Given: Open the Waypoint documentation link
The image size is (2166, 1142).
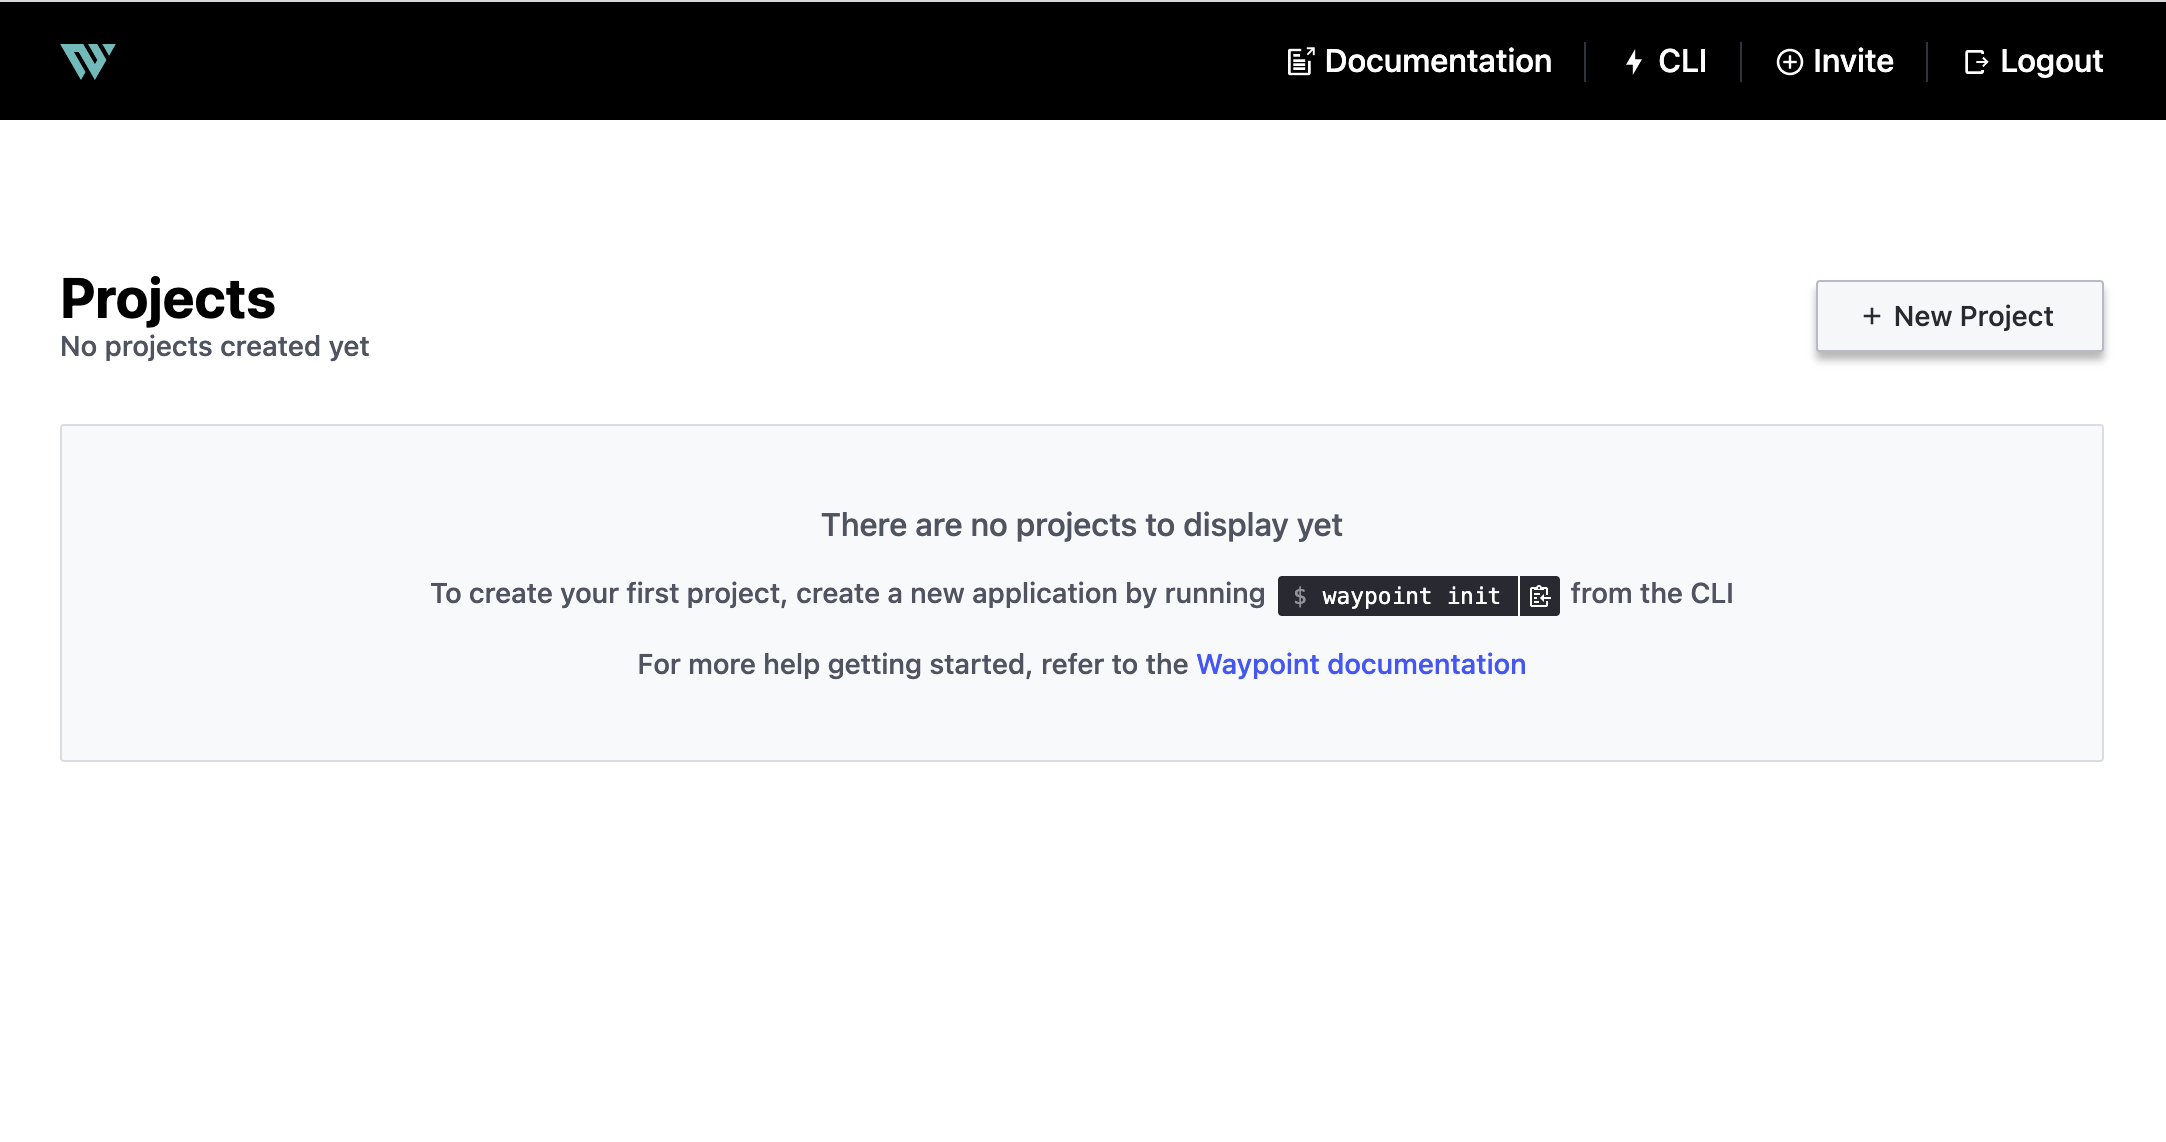Looking at the screenshot, I should pos(1362,663).
